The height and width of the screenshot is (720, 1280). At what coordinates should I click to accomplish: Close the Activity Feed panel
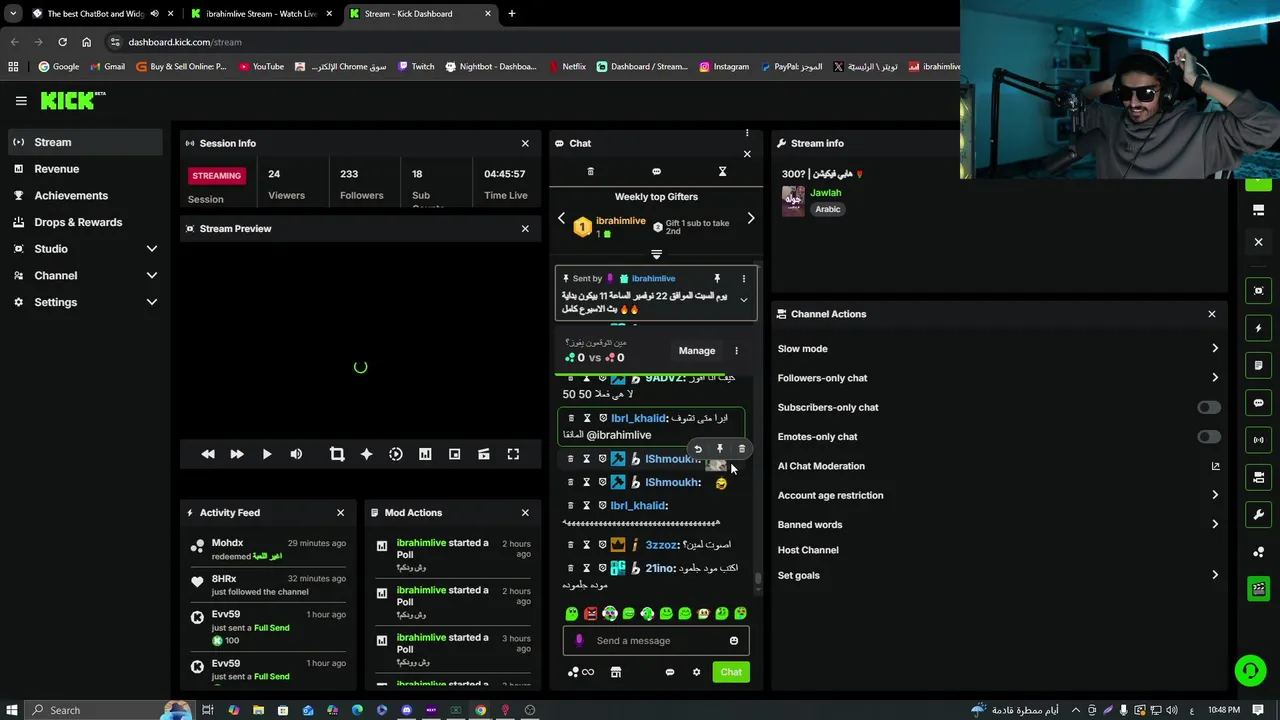click(340, 512)
